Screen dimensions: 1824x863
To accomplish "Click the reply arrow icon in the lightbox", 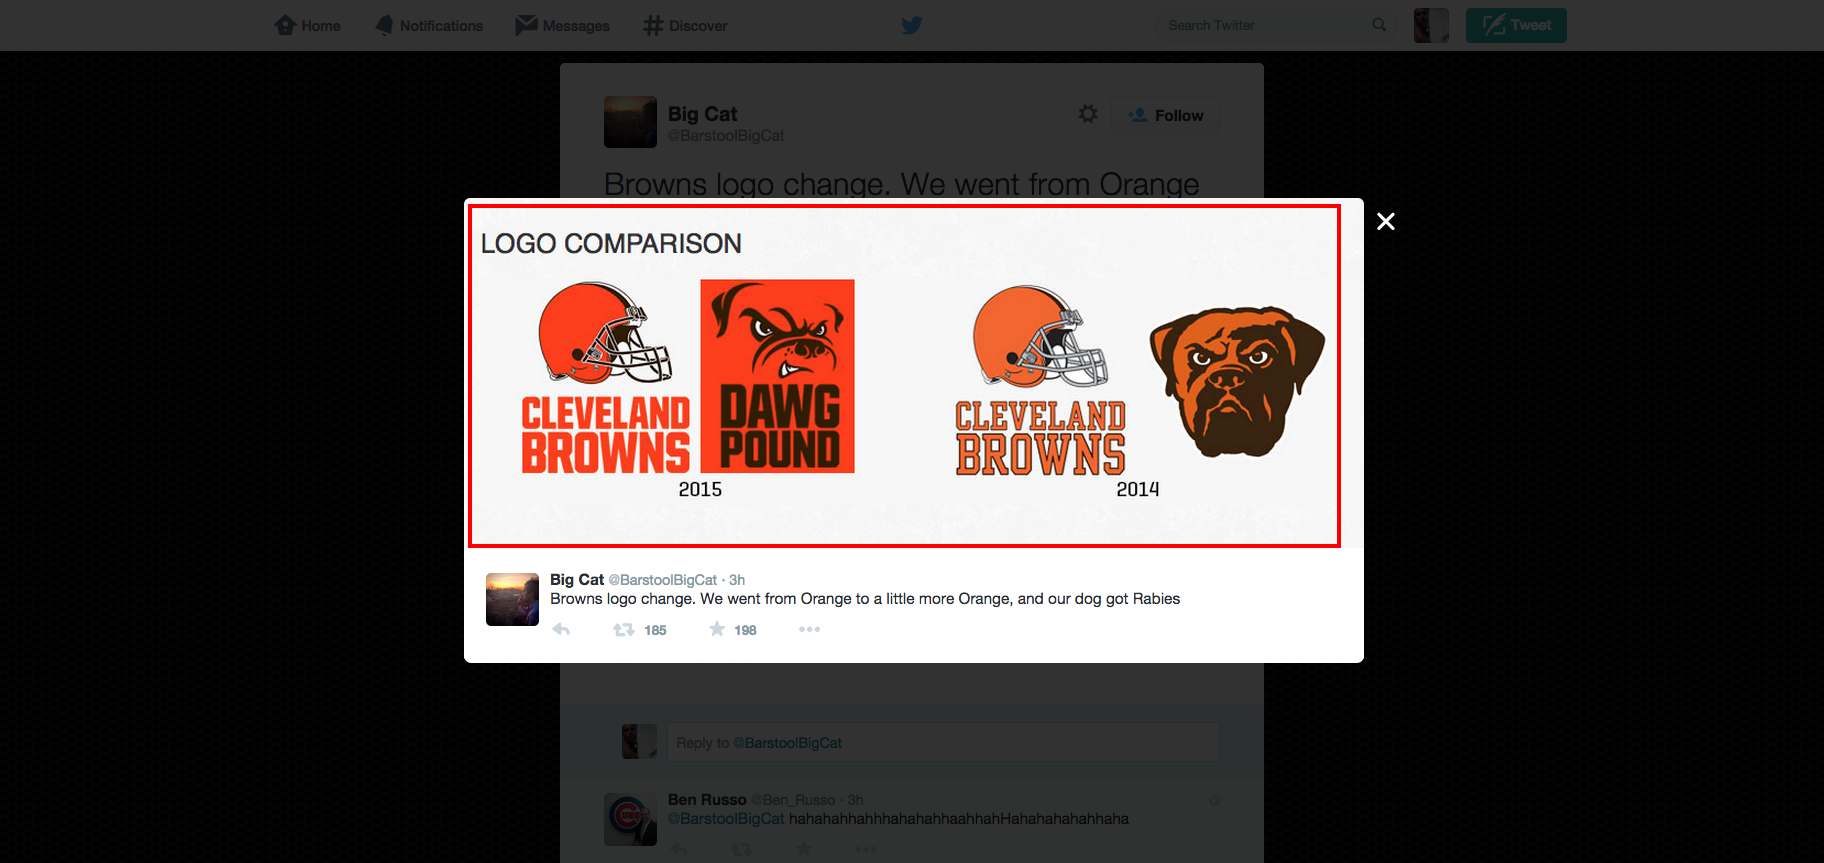I will pyautogui.click(x=561, y=629).
